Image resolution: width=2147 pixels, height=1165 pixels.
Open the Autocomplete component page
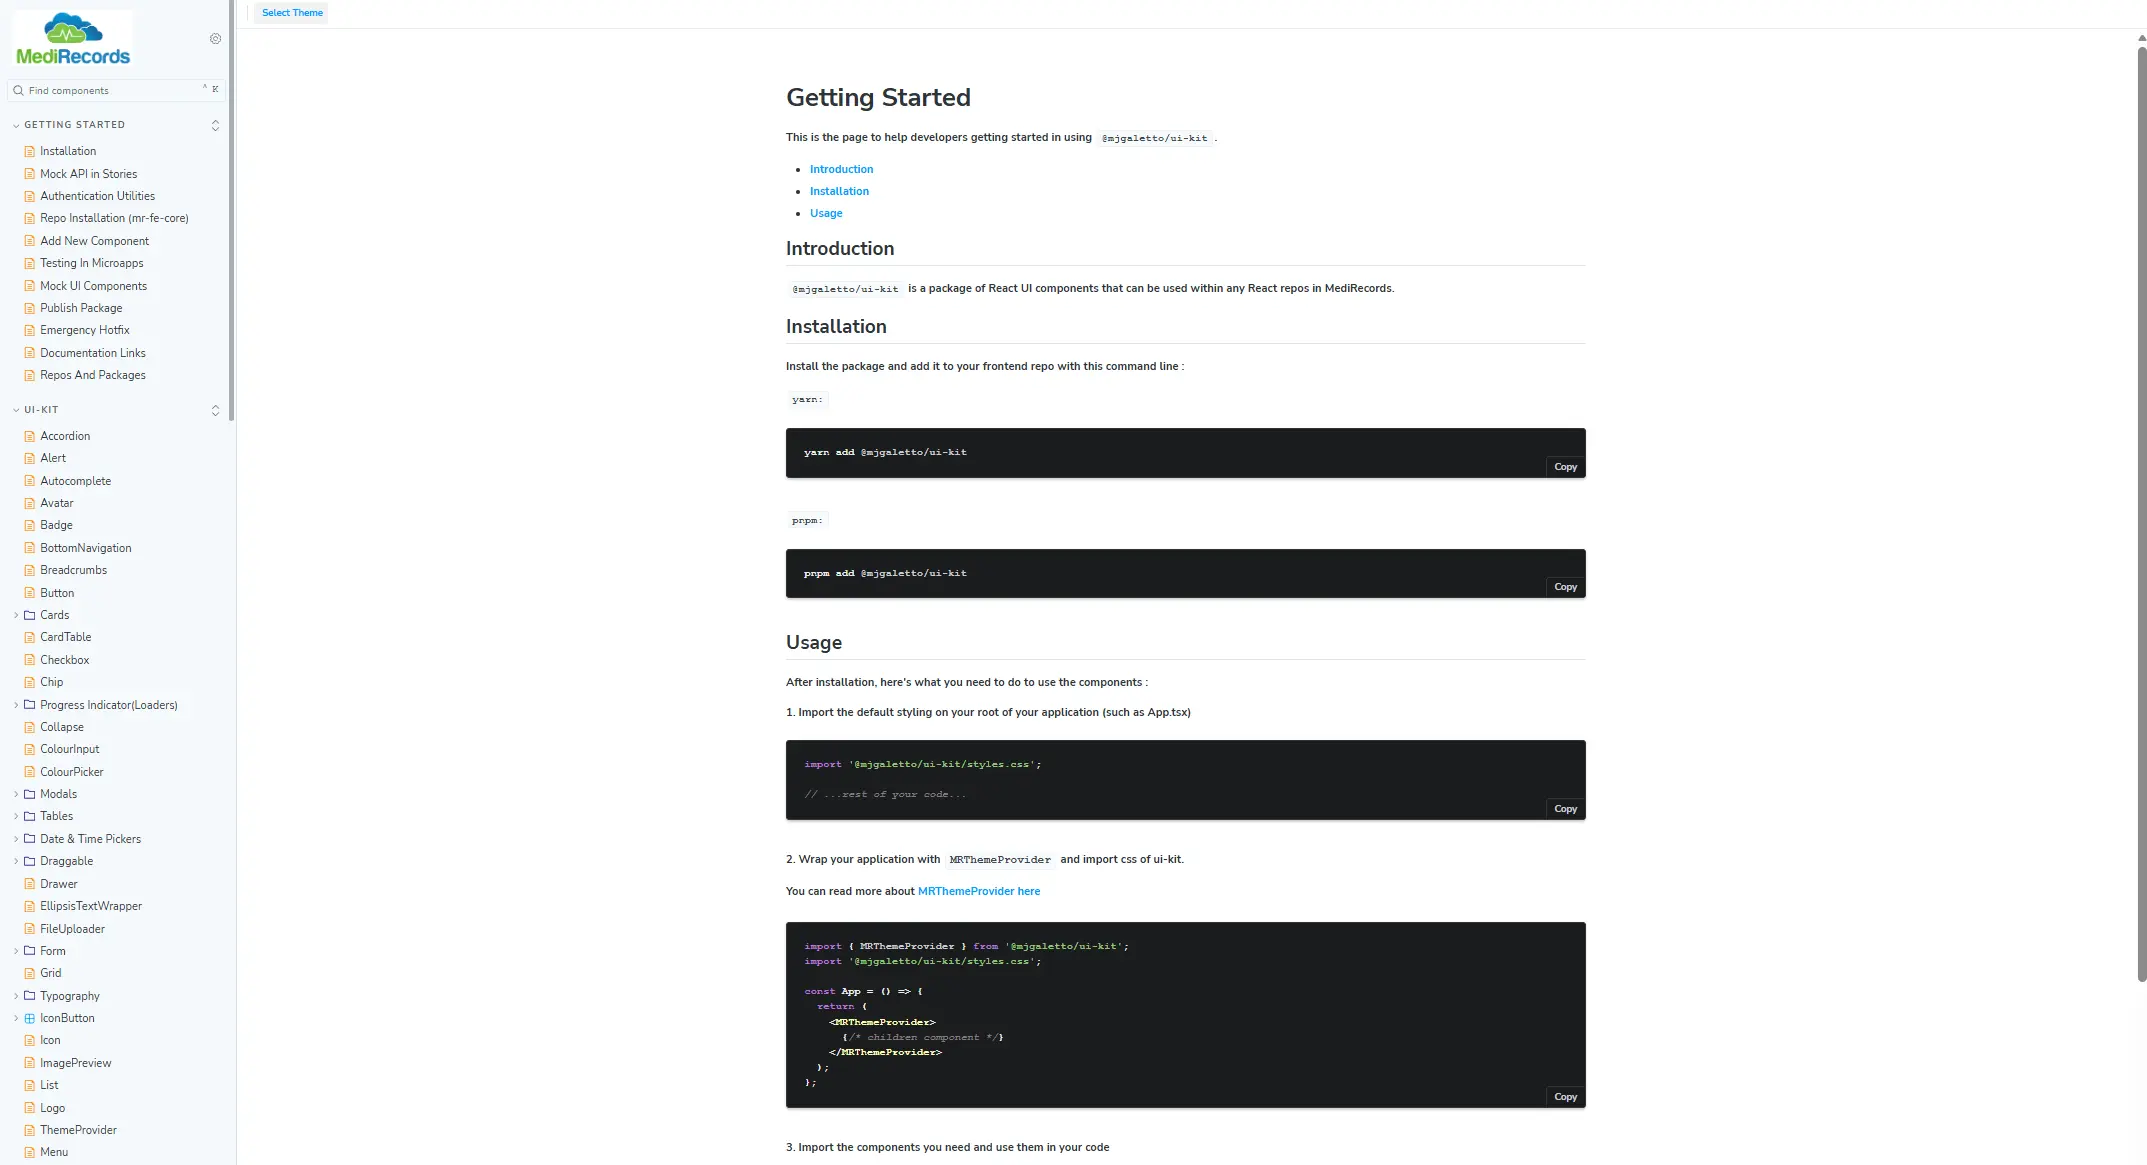(75, 481)
